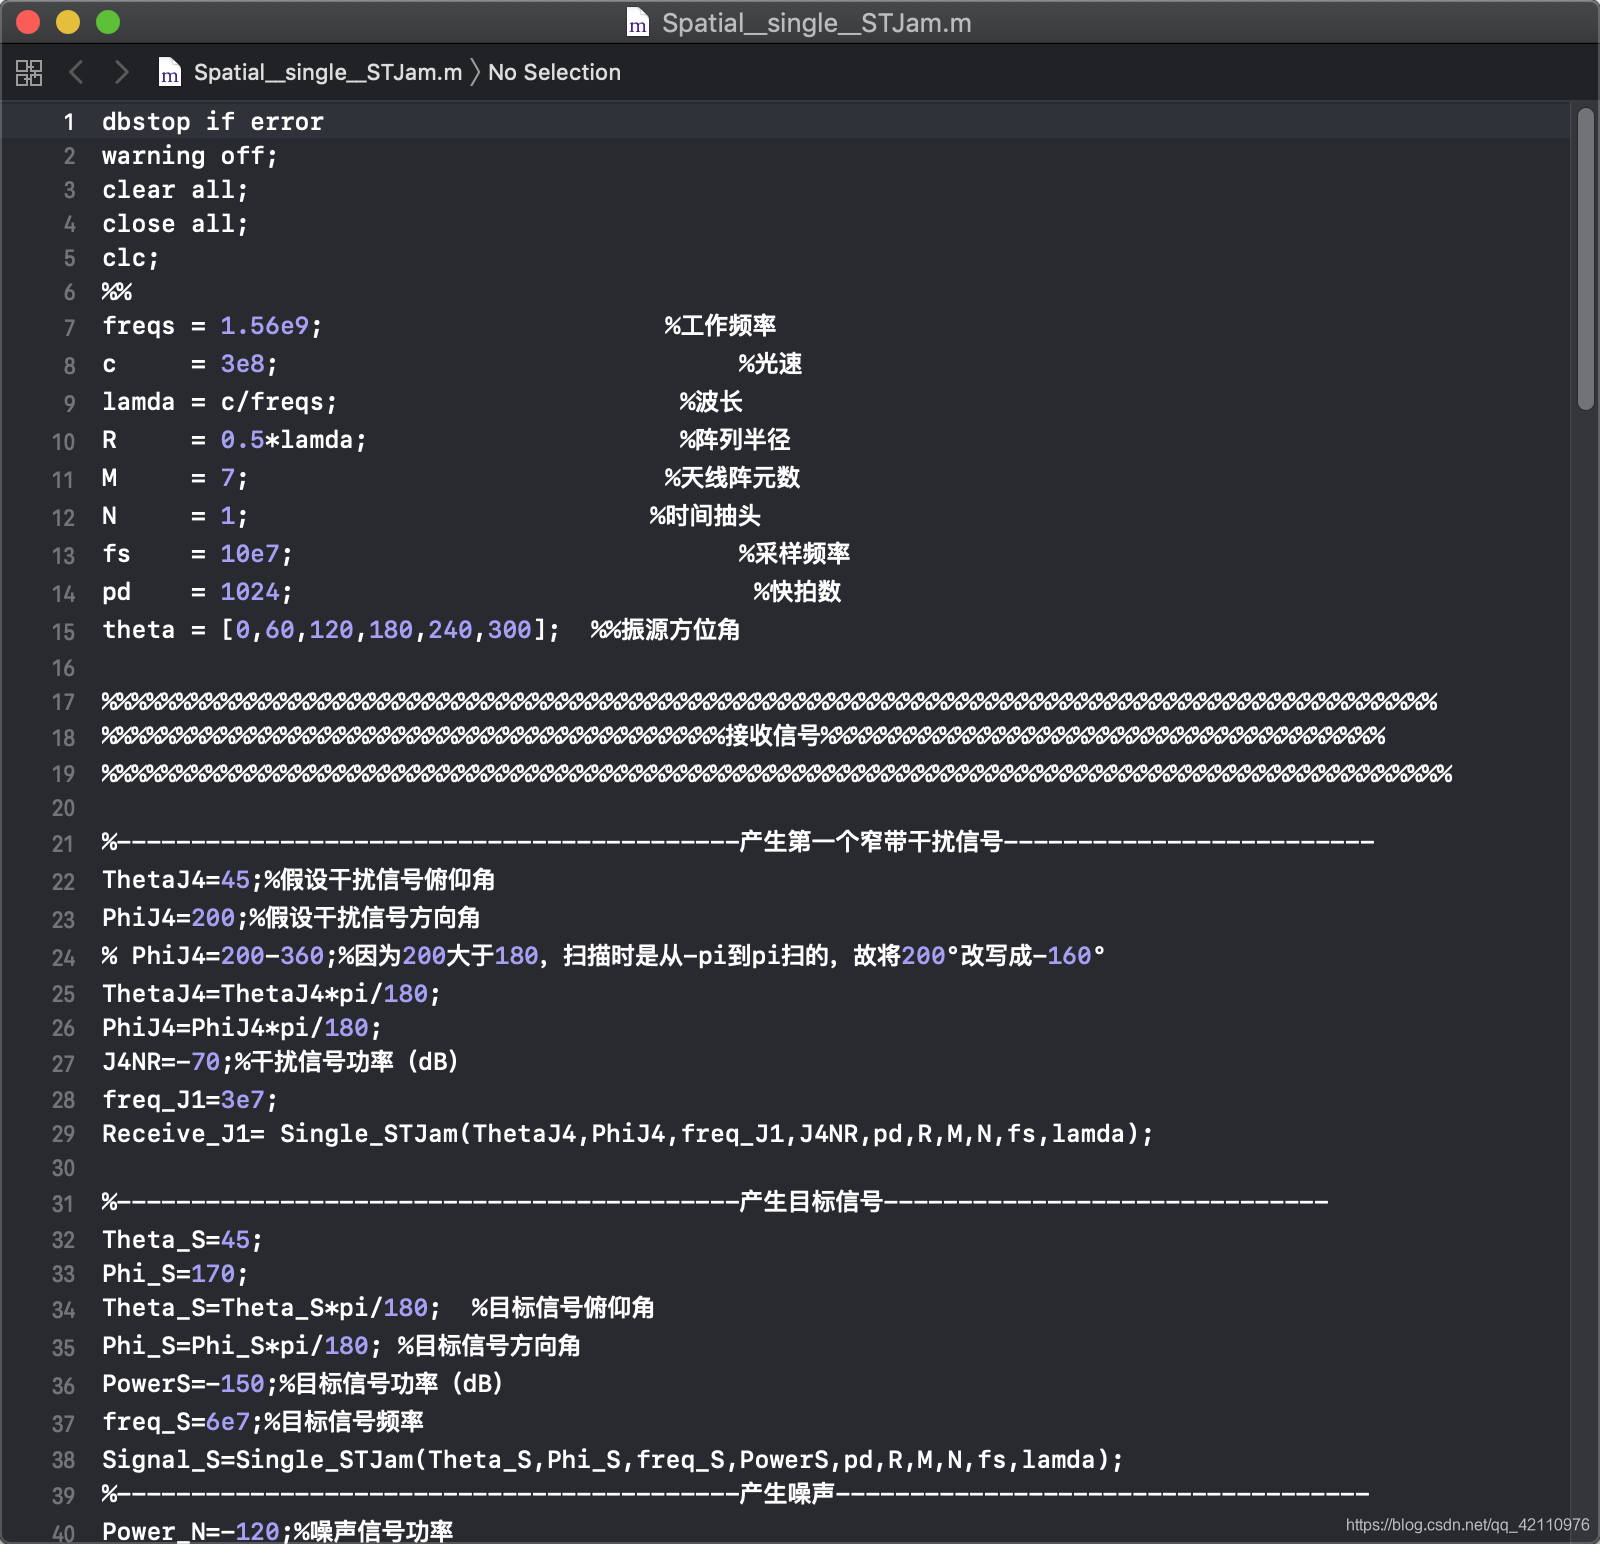Click the comment %快拍数
The width and height of the screenshot is (1600, 1544).
797,592
